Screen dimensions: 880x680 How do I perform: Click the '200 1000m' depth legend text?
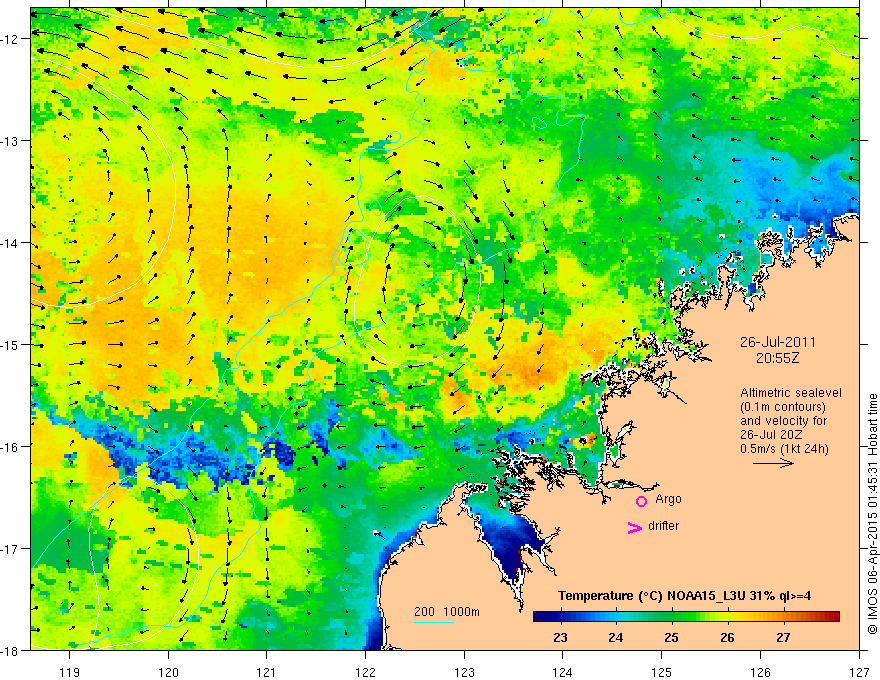[x=447, y=612]
